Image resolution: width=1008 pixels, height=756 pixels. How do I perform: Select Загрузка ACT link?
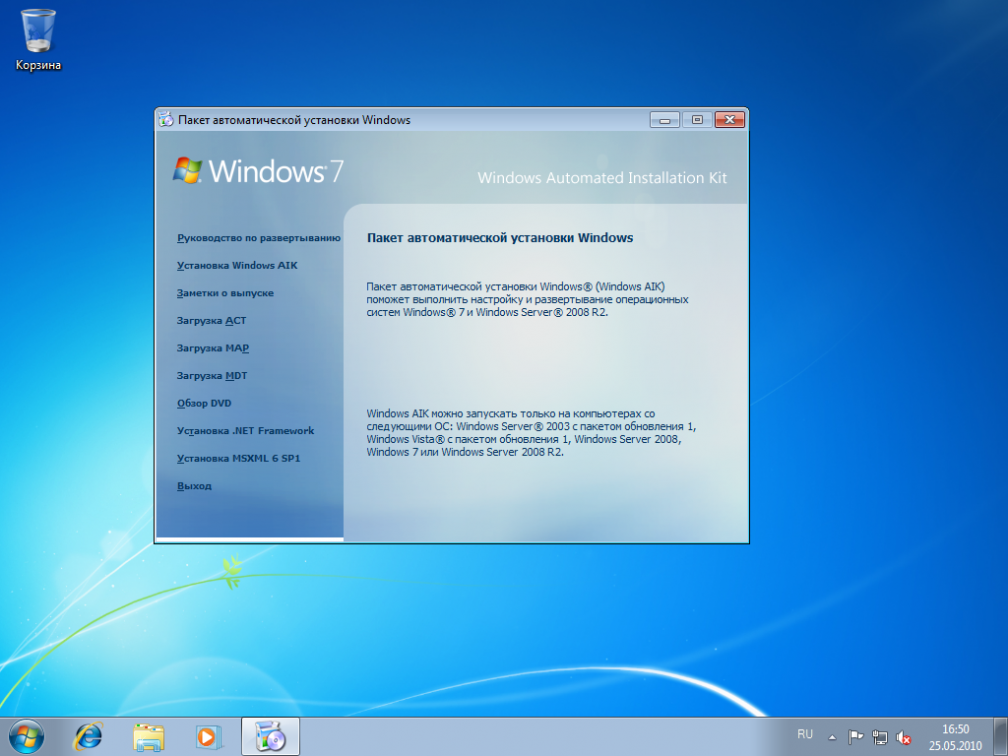point(212,320)
